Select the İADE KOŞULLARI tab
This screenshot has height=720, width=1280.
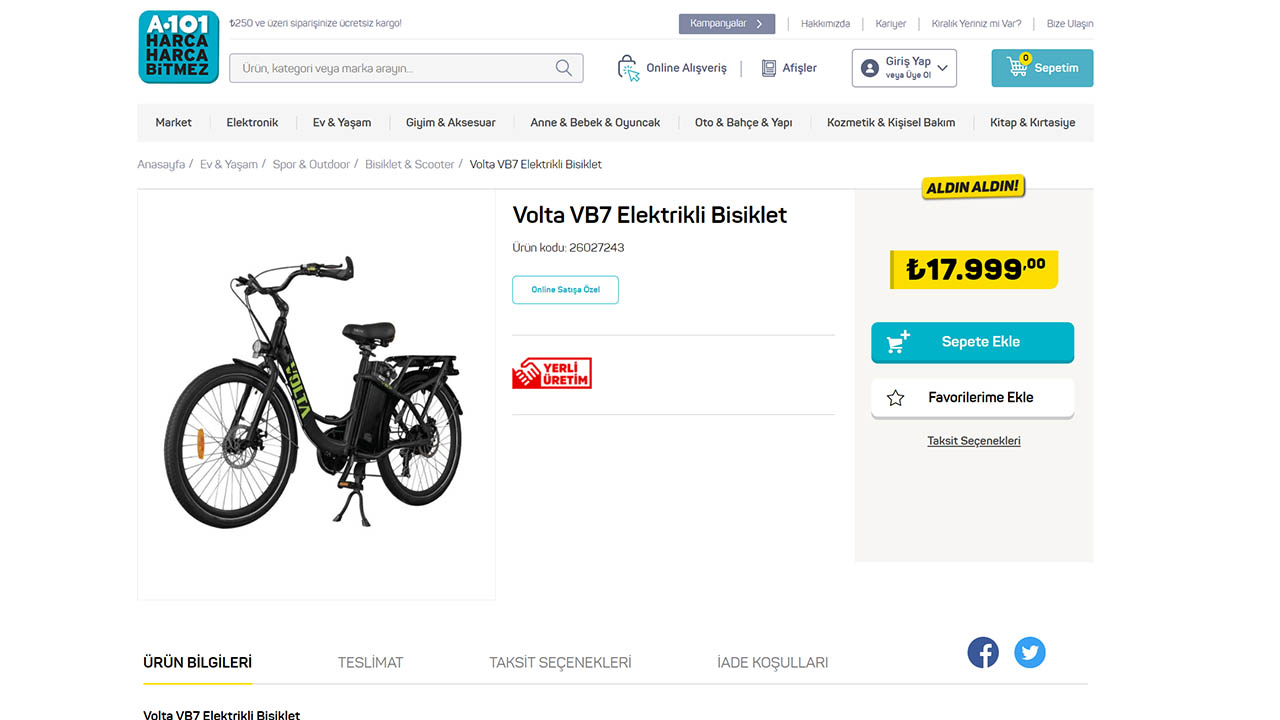[772, 662]
